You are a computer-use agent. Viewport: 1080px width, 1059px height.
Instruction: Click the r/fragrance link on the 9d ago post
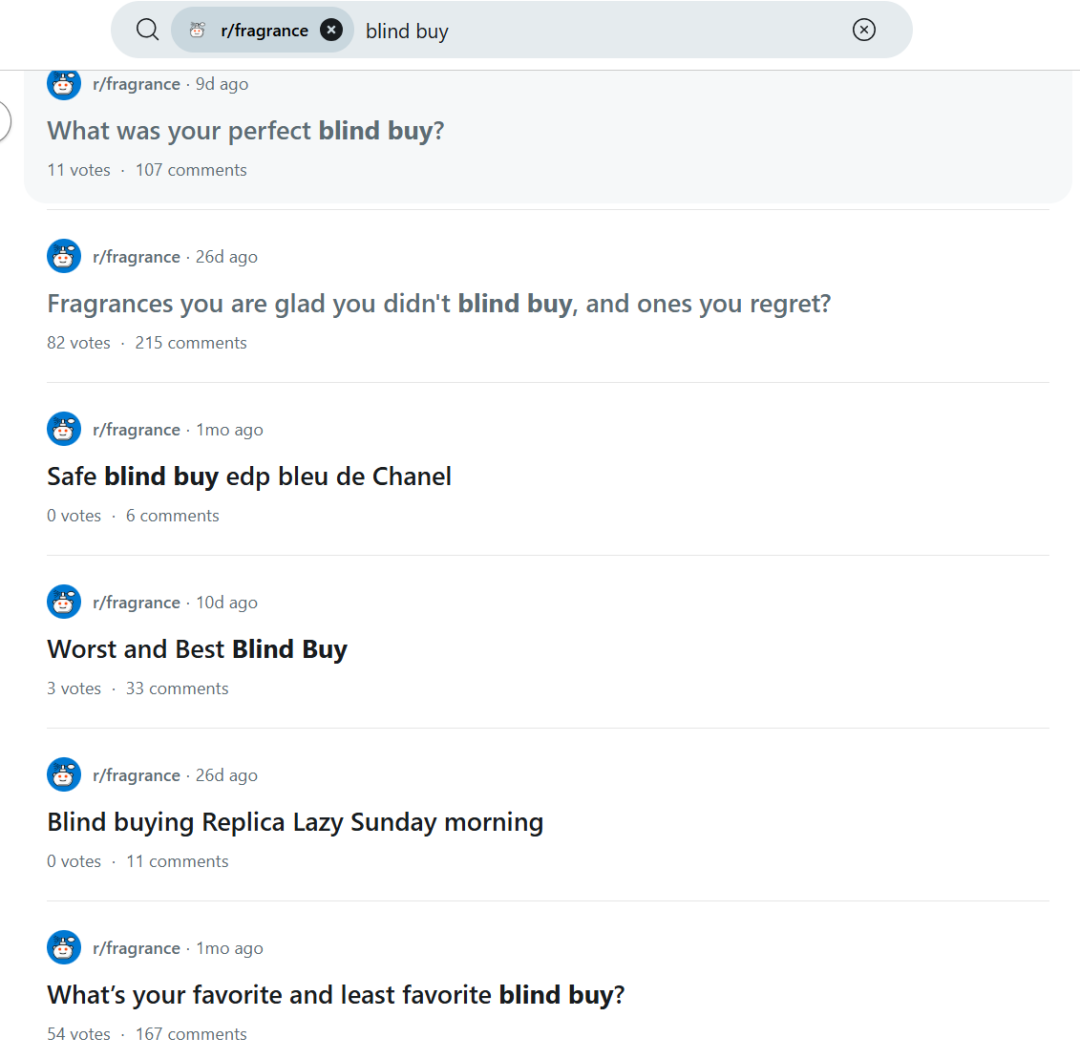[136, 84]
